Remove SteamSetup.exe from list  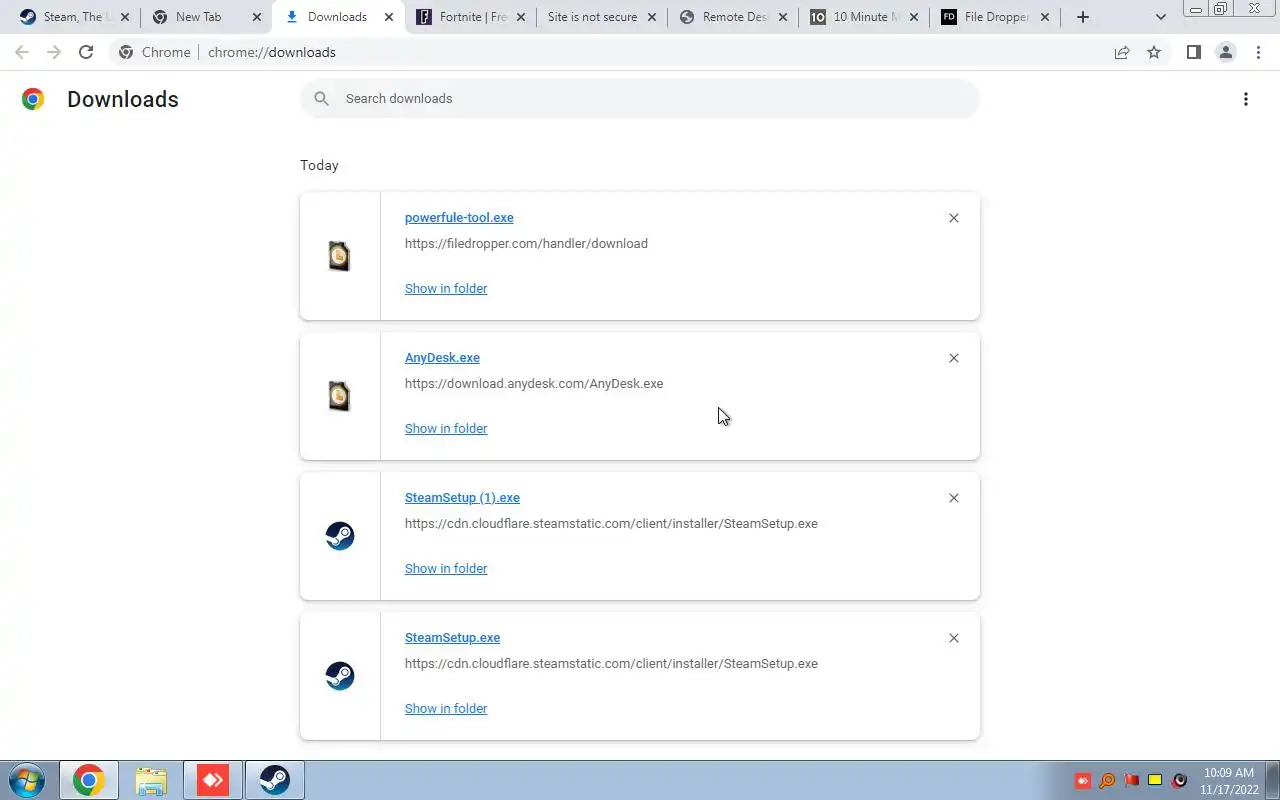click(954, 638)
